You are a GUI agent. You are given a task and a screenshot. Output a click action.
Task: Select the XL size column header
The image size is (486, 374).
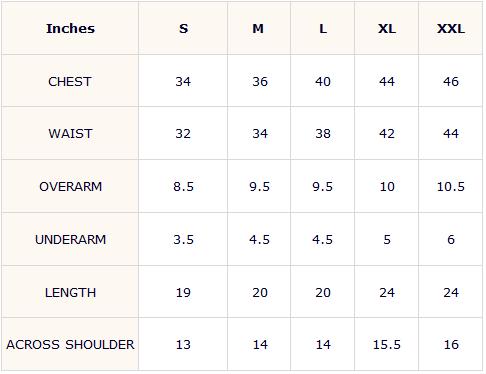(387, 29)
